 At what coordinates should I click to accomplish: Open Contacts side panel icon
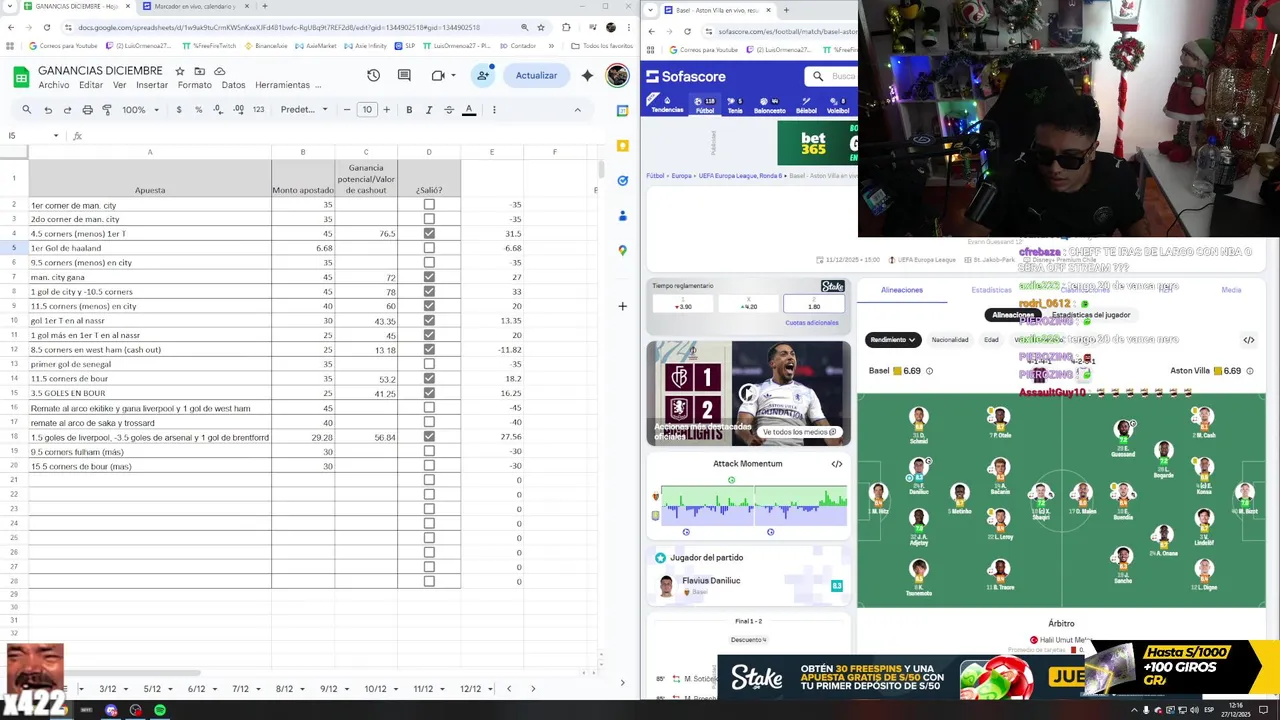622,216
